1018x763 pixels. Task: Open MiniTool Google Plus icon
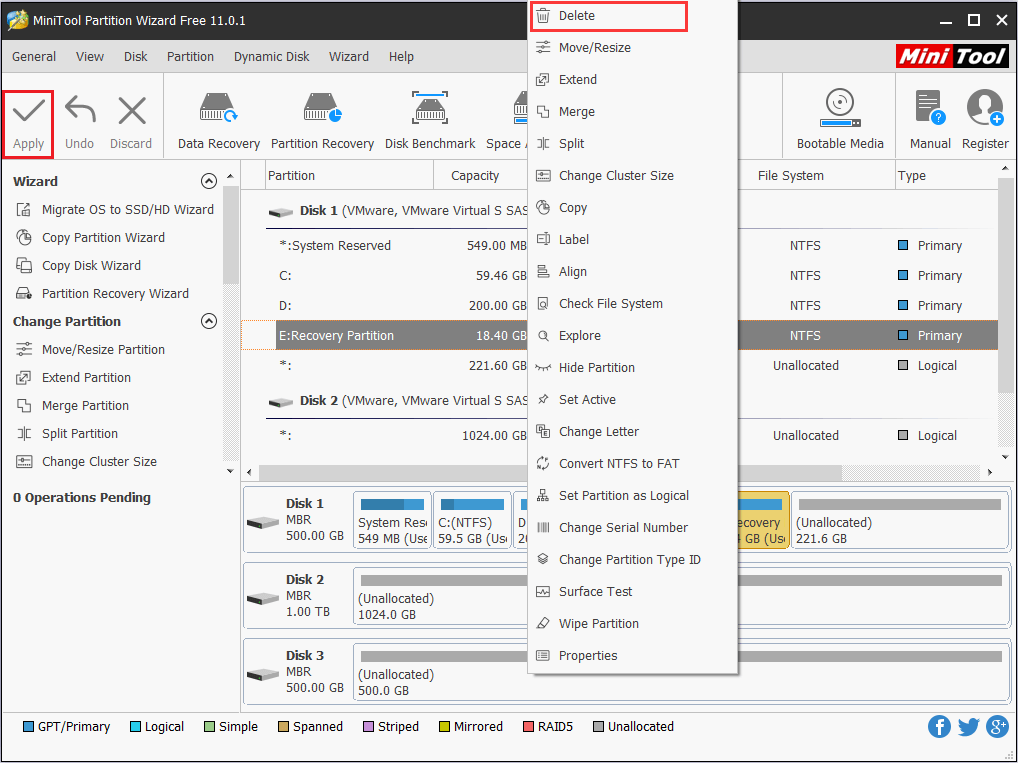pyautogui.click(x=997, y=726)
